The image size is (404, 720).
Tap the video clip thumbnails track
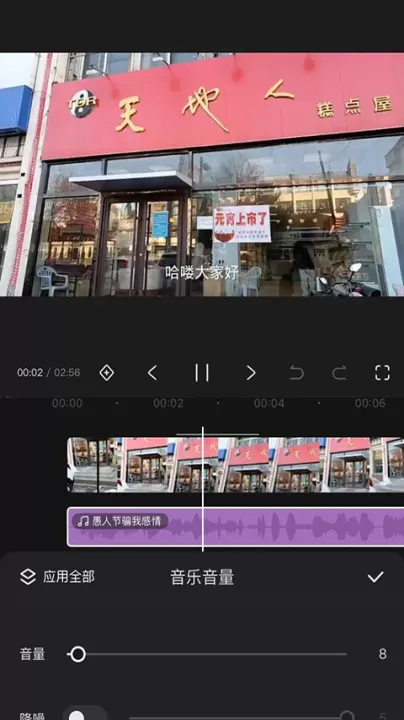236,465
